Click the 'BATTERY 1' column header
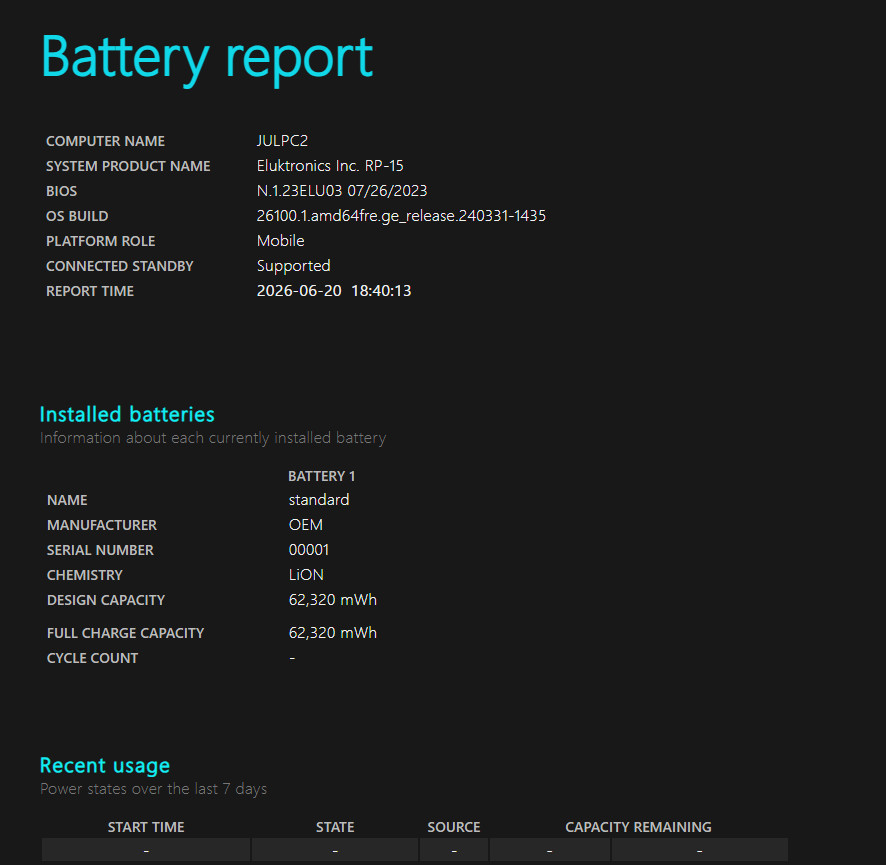 coord(322,476)
